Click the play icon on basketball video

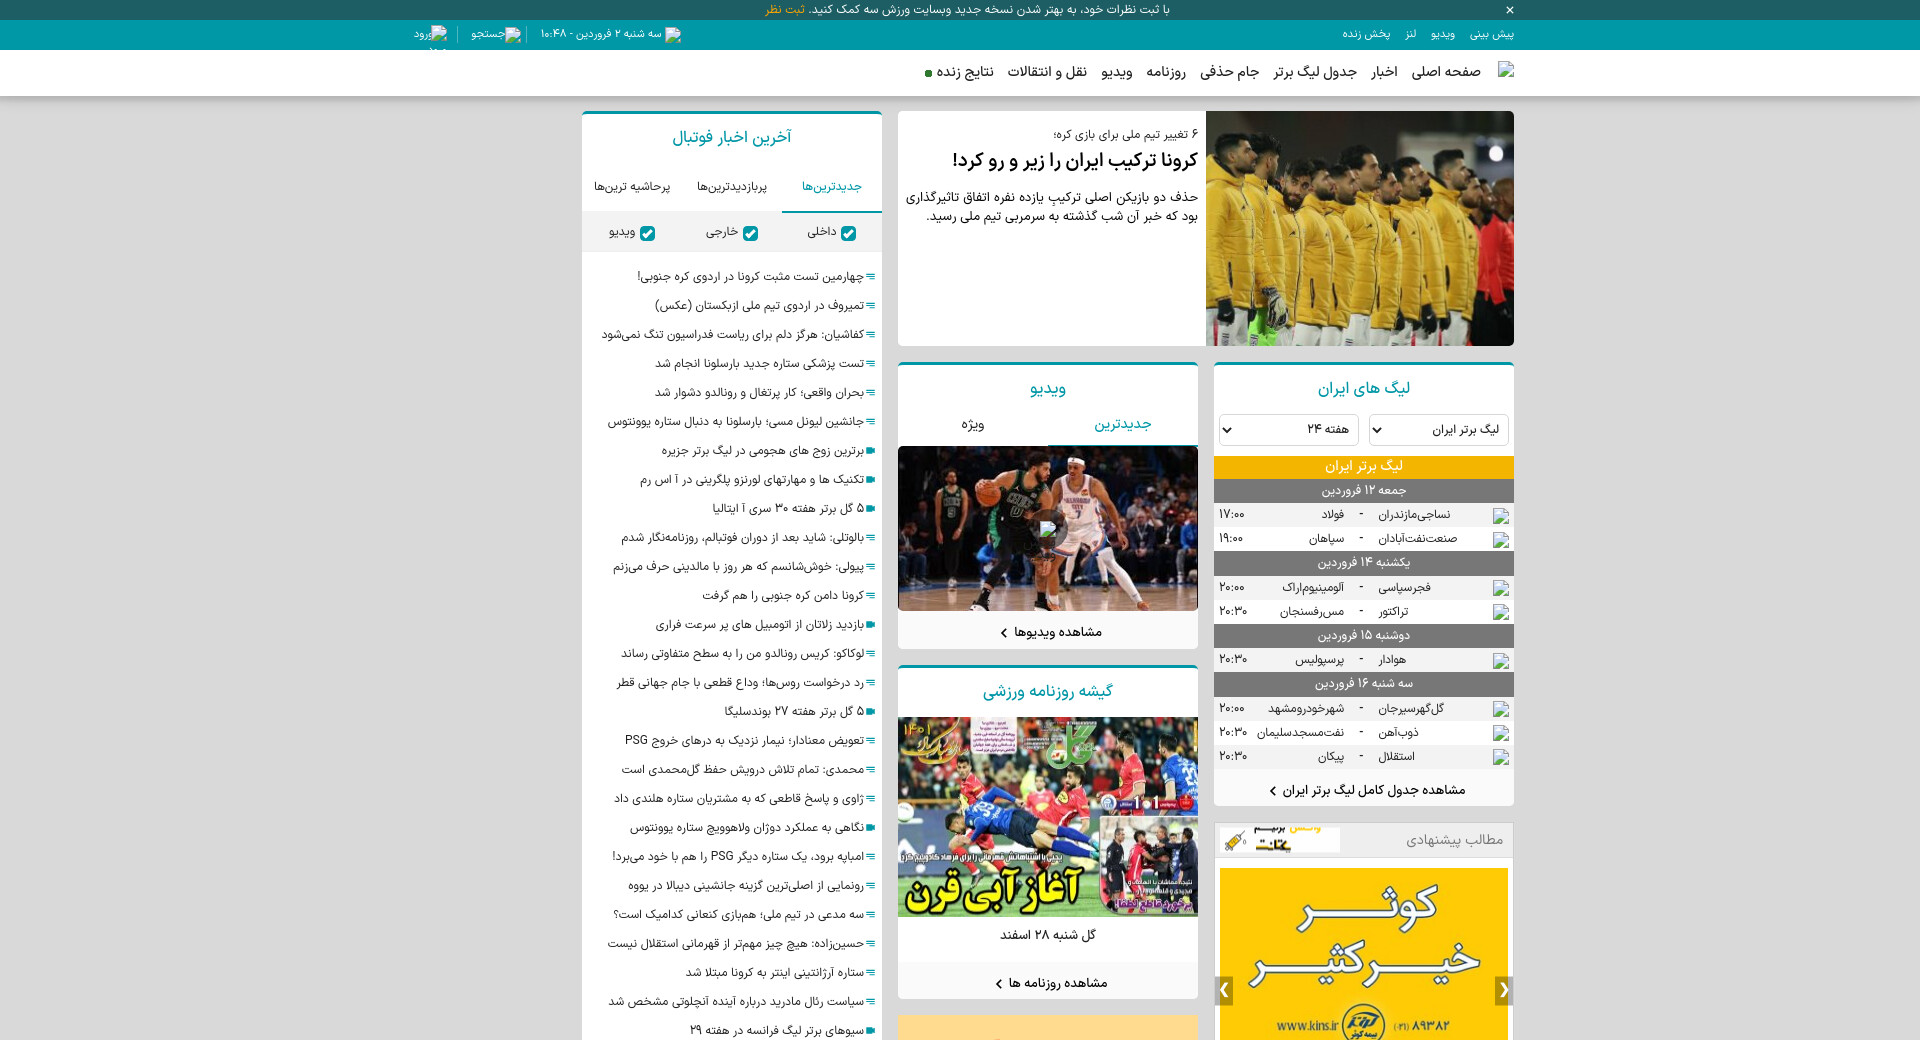(x=1047, y=528)
